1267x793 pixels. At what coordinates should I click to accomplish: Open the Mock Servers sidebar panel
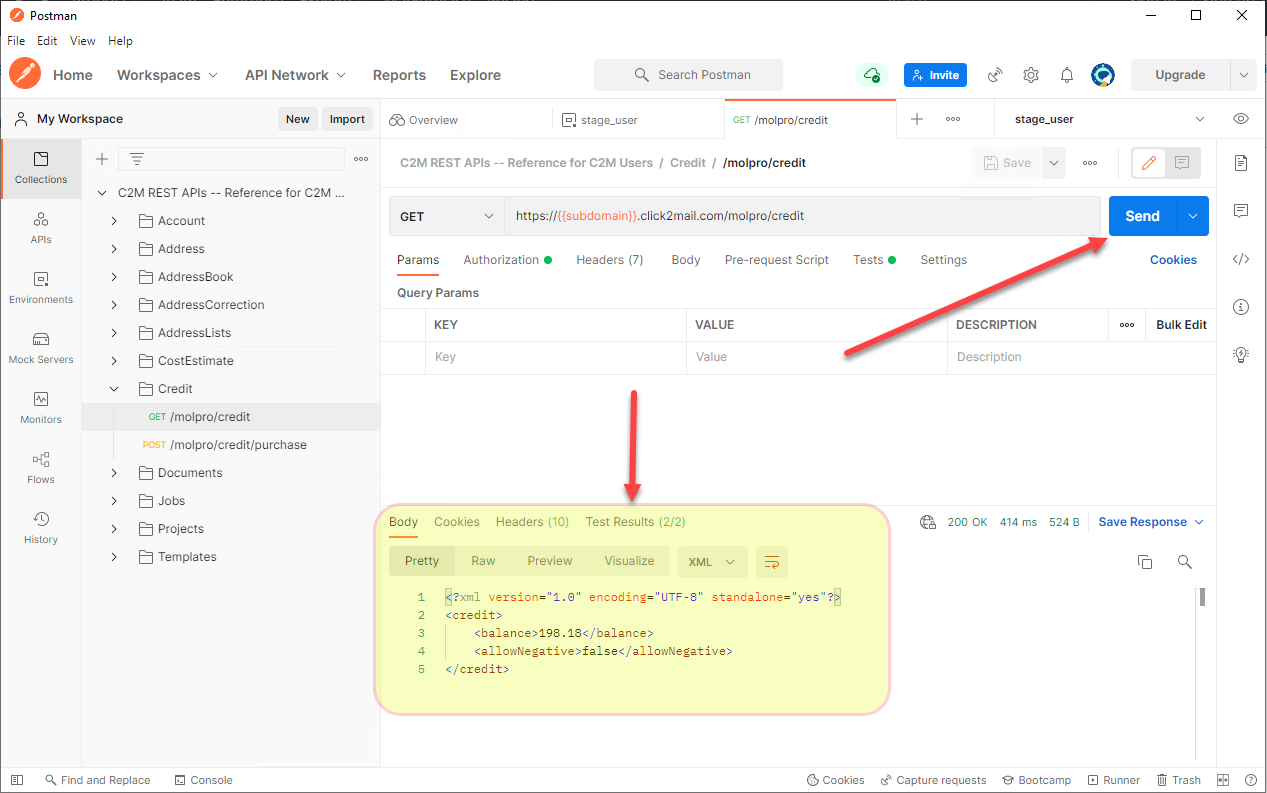tap(41, 348)
